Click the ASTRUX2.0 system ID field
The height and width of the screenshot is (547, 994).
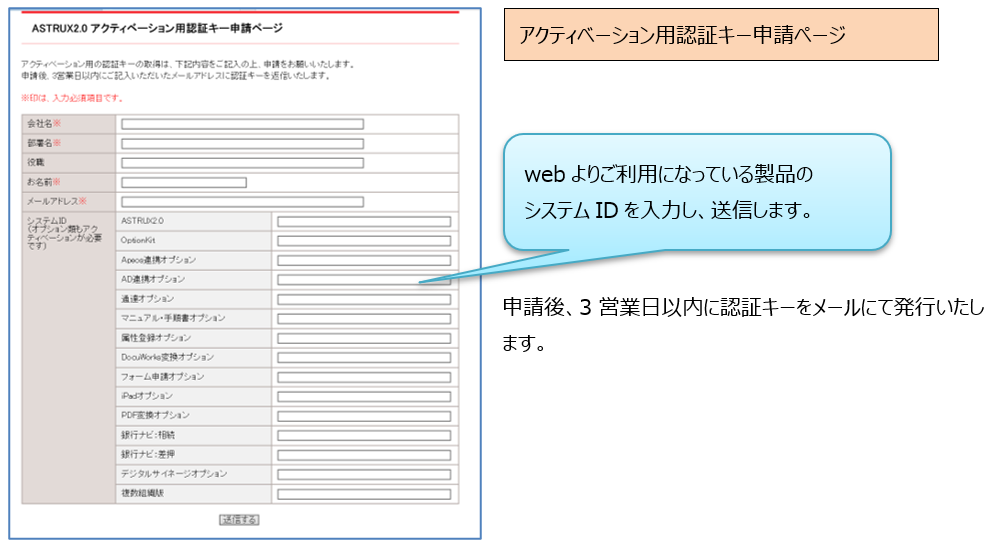[x=364, y=222]
